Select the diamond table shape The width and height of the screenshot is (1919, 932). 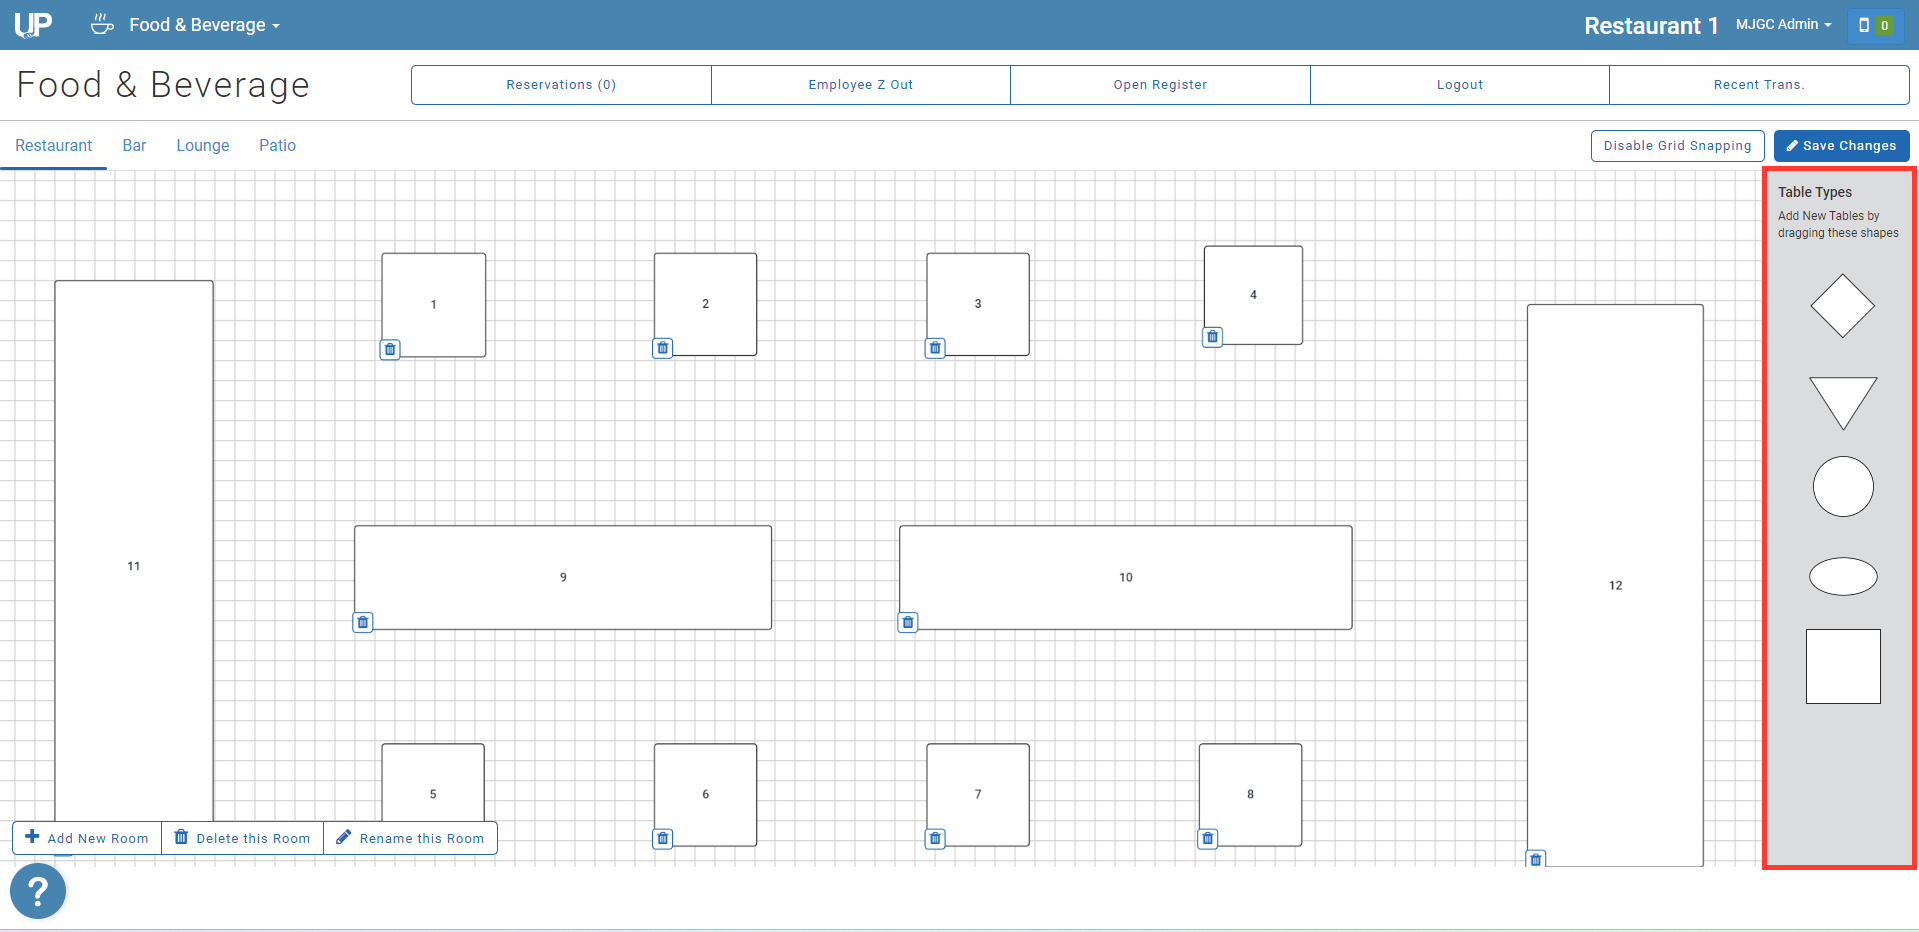tap(1842, 306)
